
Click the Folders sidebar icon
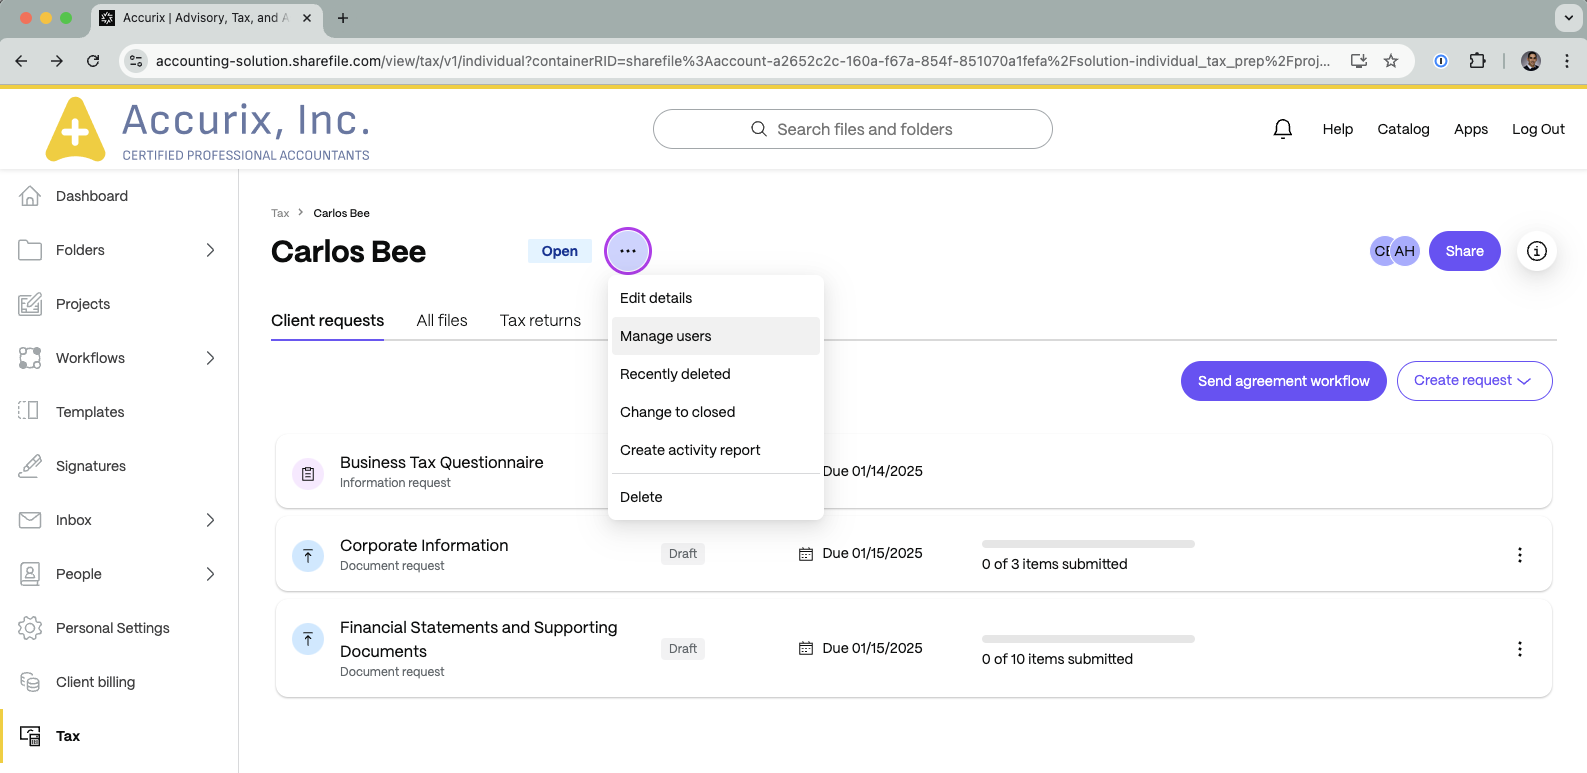[x=30, y=250]
